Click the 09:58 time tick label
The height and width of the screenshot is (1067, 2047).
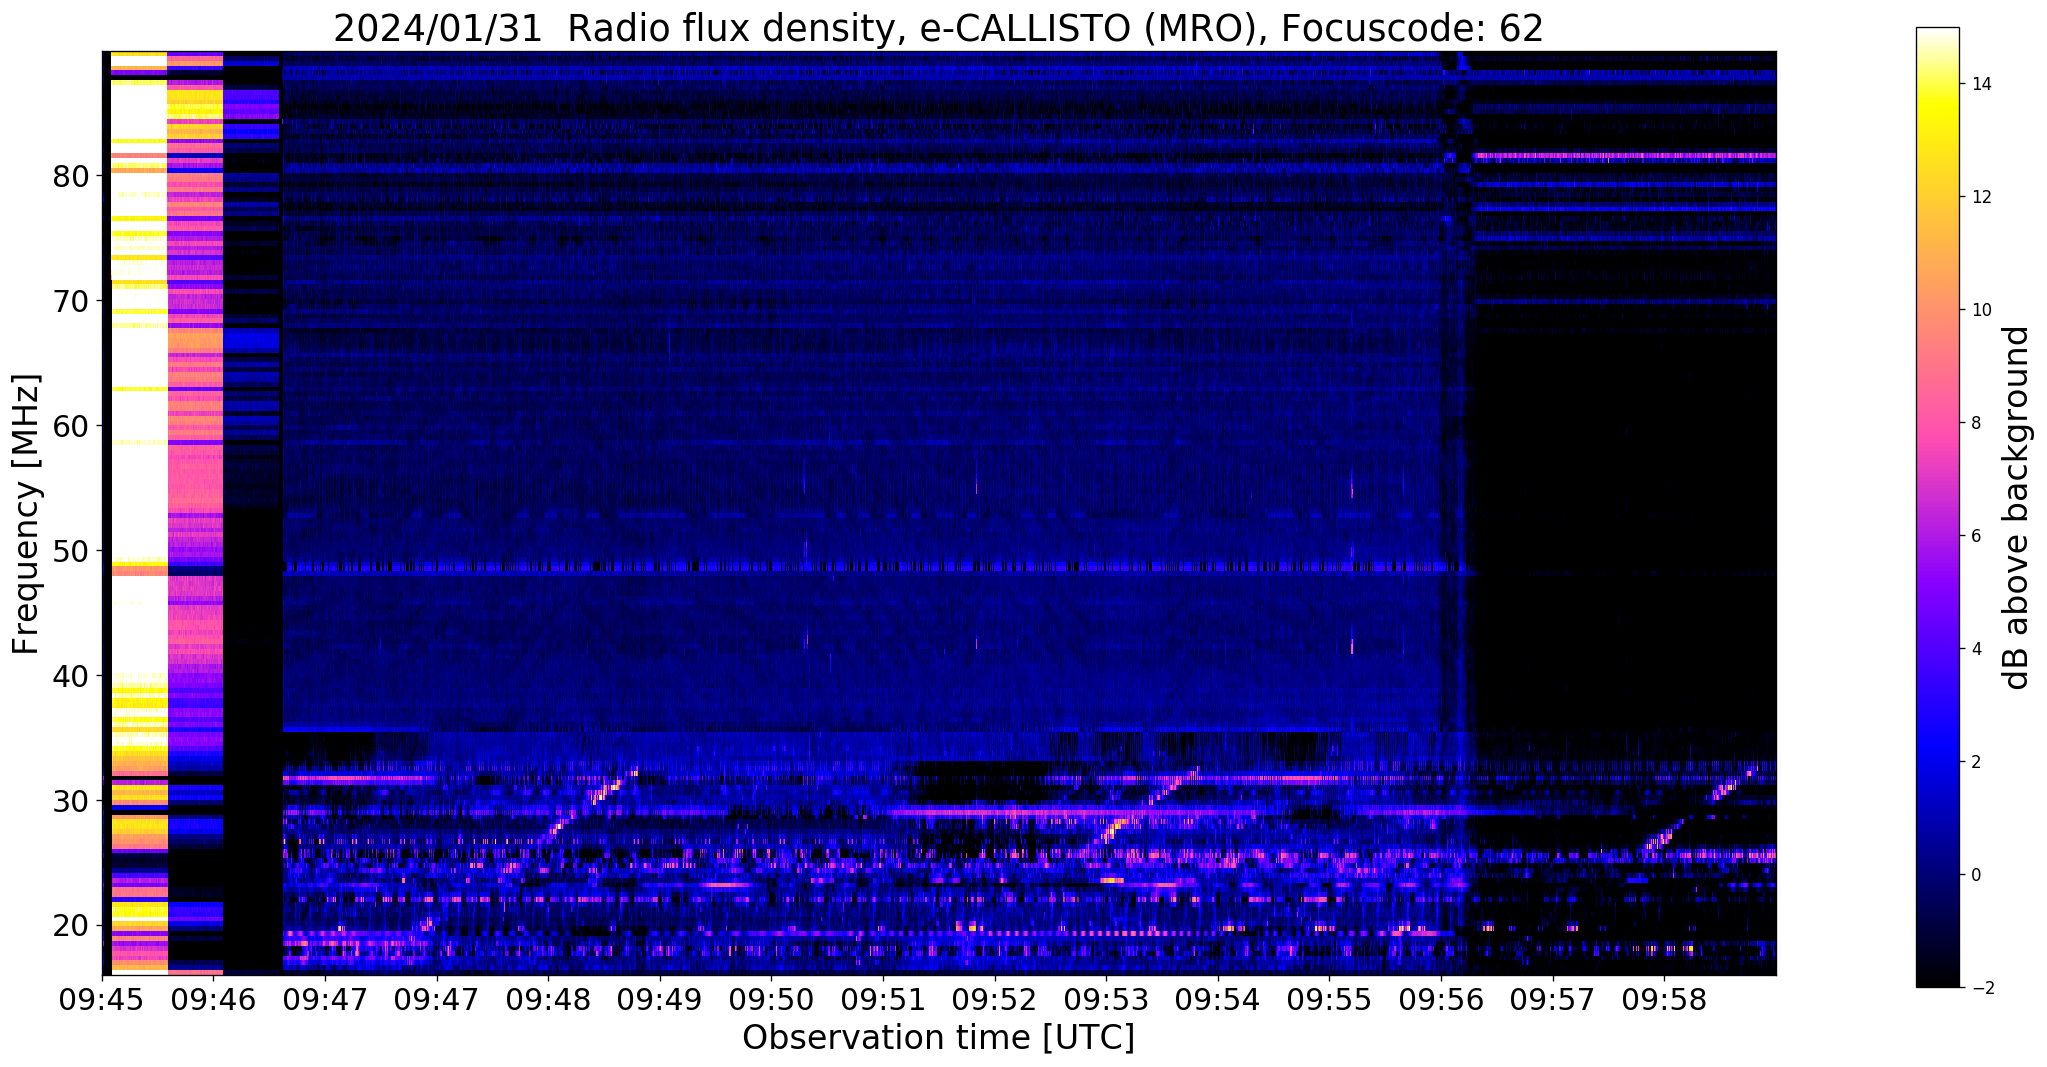(x=1664, y=1000)
